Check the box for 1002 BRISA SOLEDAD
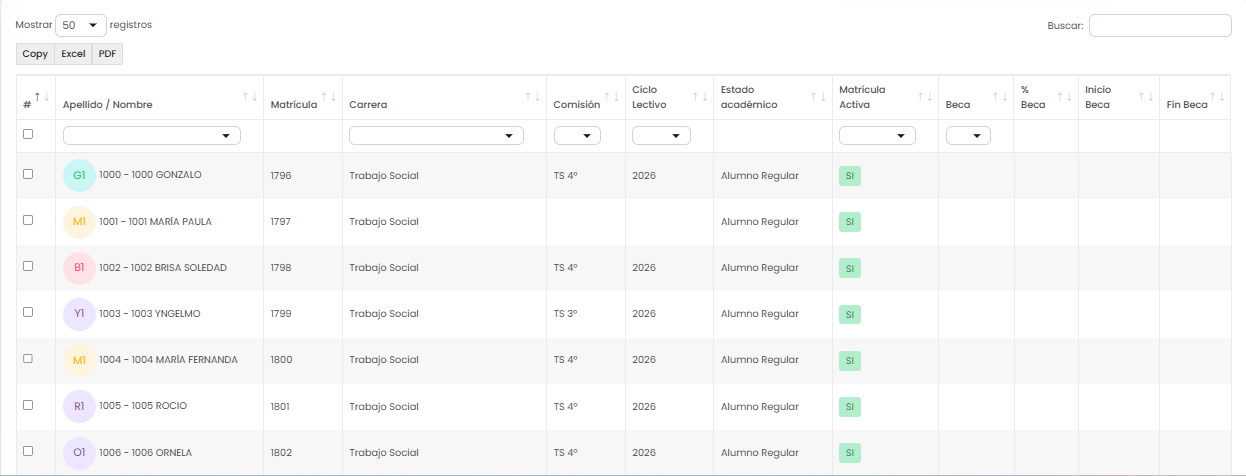 click(28, 266)
